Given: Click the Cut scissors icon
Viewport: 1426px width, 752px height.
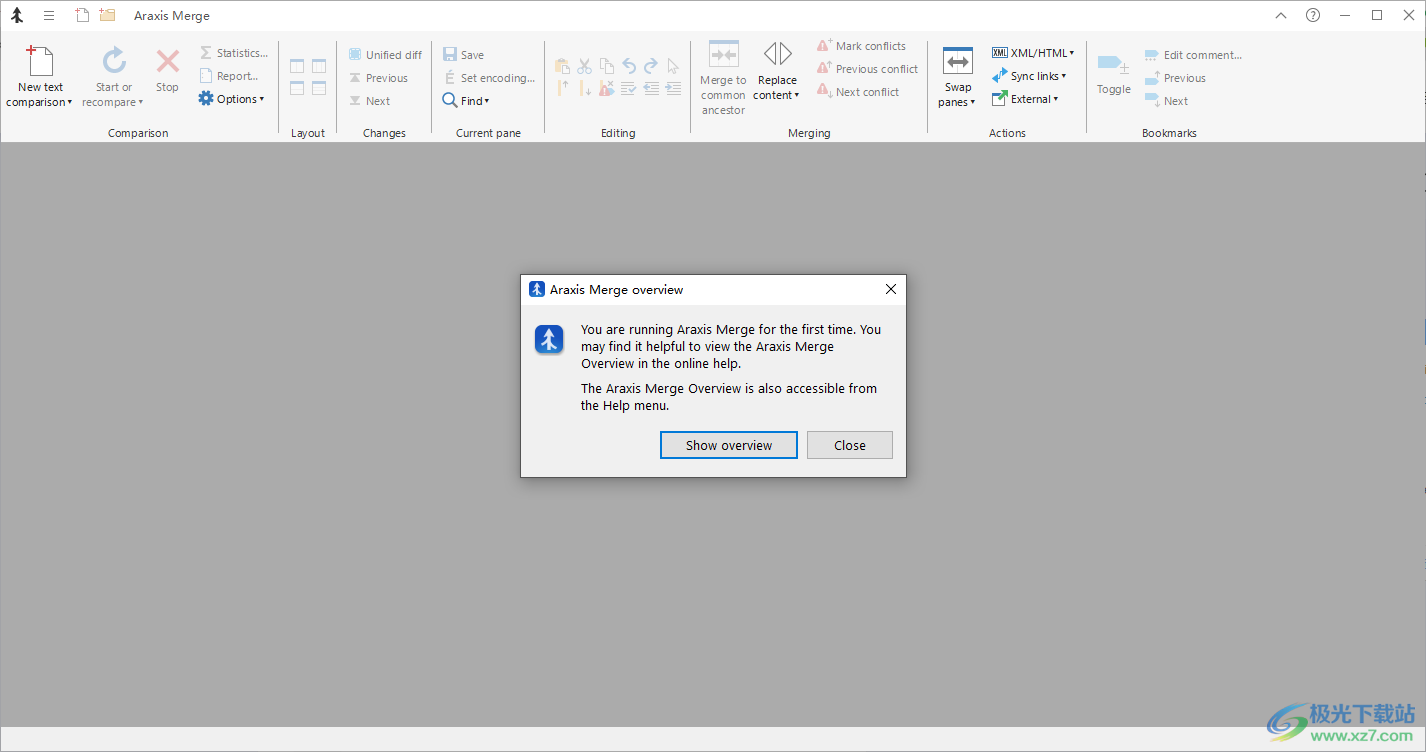Looking at the screenshot, I should click(x=585, y=66).
